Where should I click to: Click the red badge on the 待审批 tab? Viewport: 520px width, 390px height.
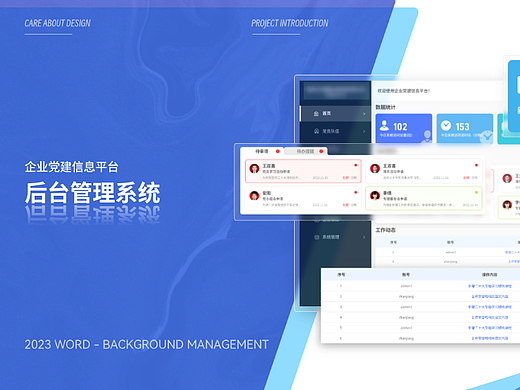[x=278, y=151]
